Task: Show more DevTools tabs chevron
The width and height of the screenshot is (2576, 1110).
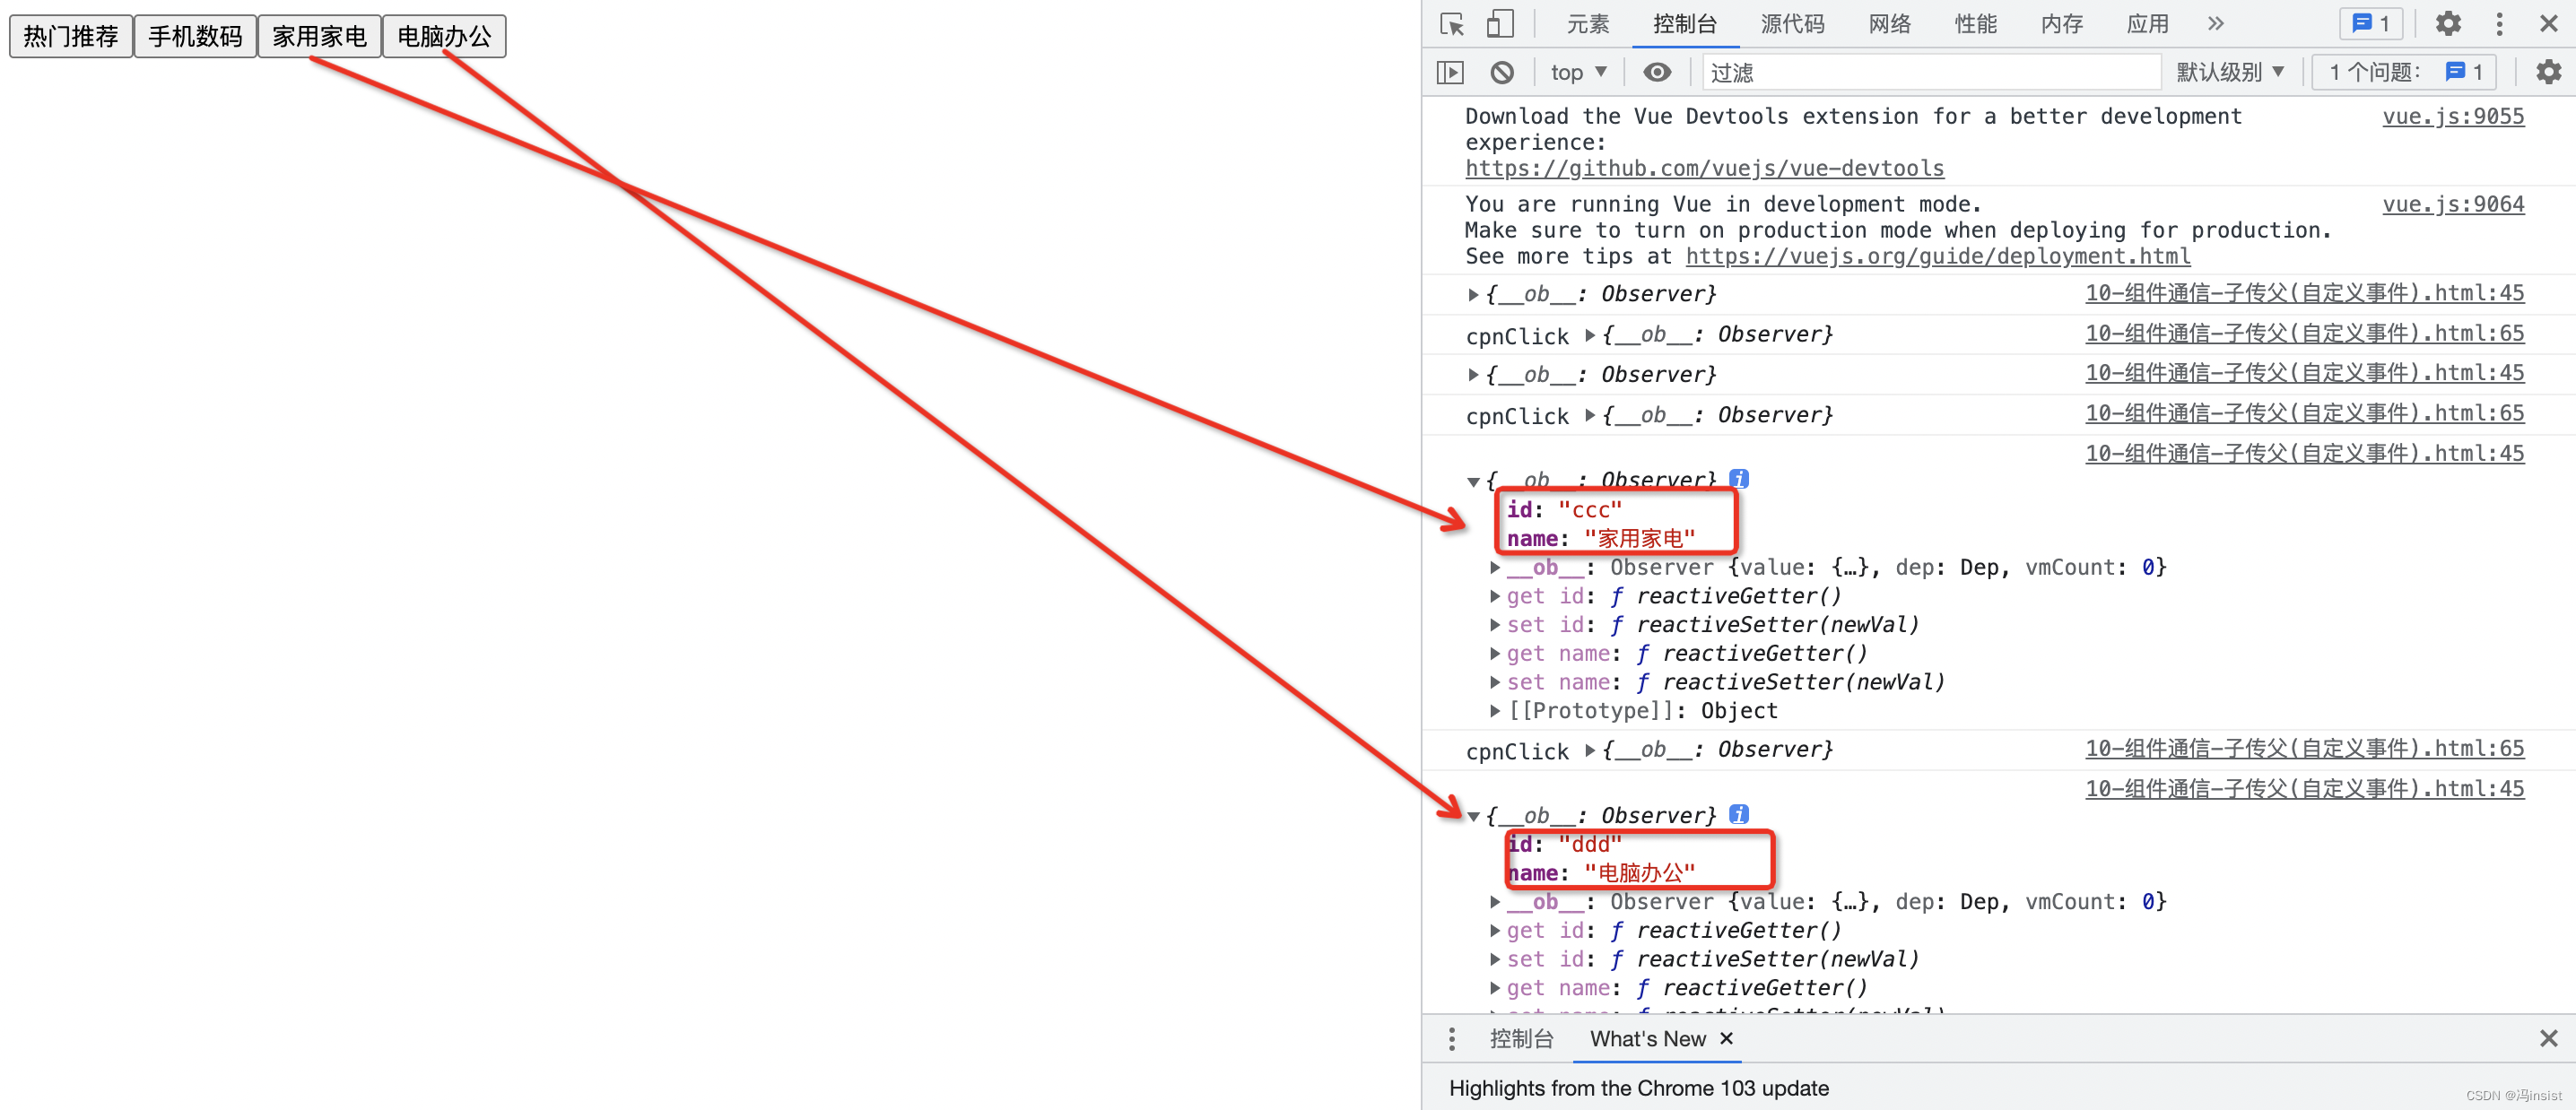Action: coord(2216,24)
